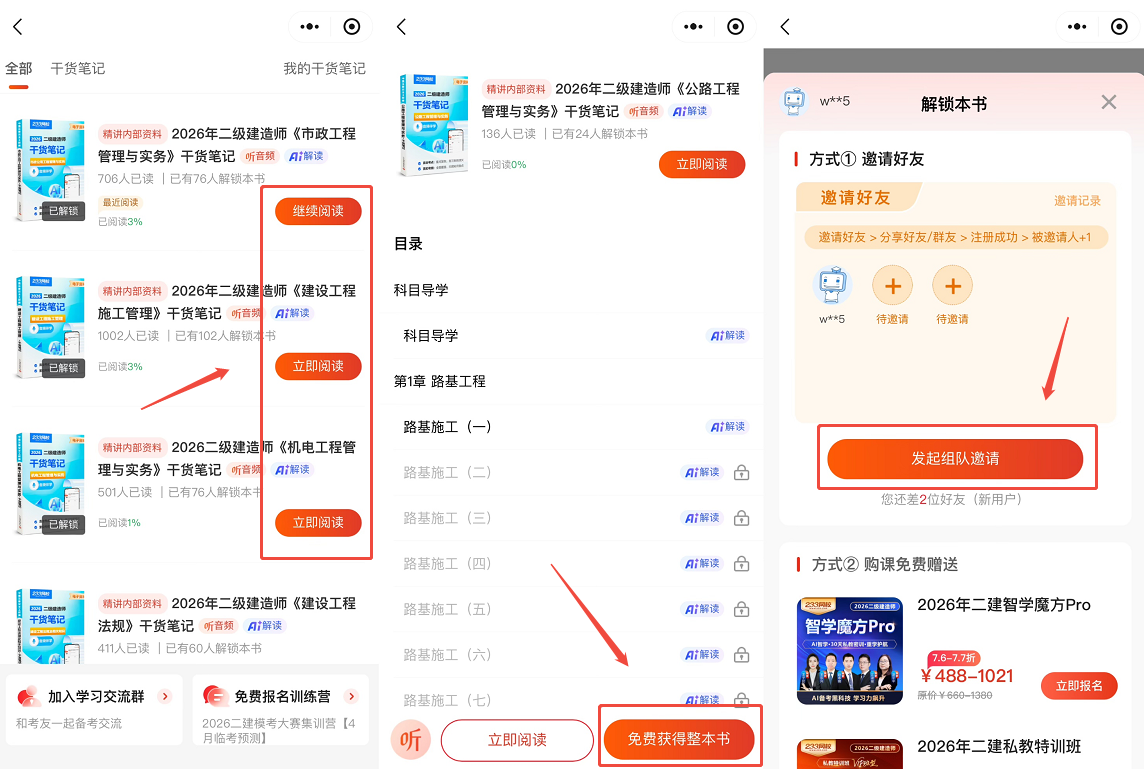This screenshot has width=1144, height=769.
Task: Tap the second plus 待邀请 invite slot
Action: [x=952, y=287]
